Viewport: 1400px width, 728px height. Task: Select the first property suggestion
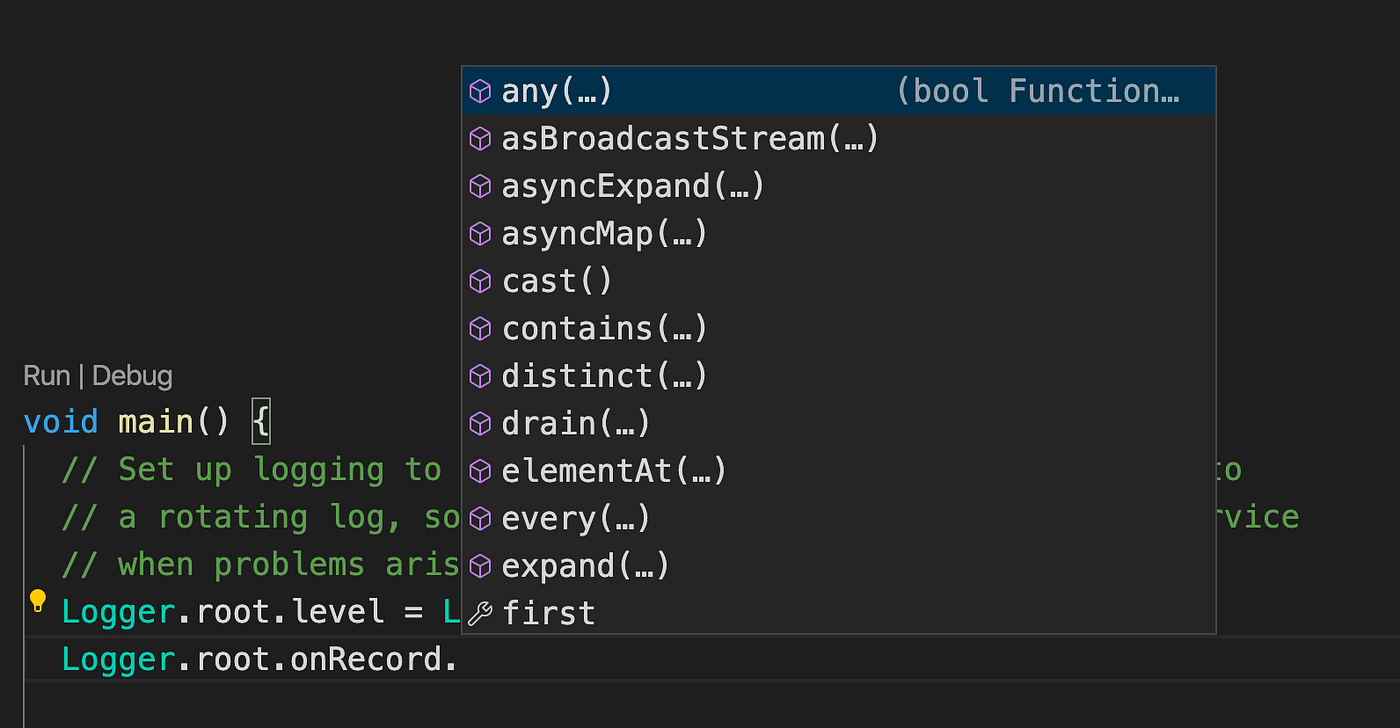(548, 613)
